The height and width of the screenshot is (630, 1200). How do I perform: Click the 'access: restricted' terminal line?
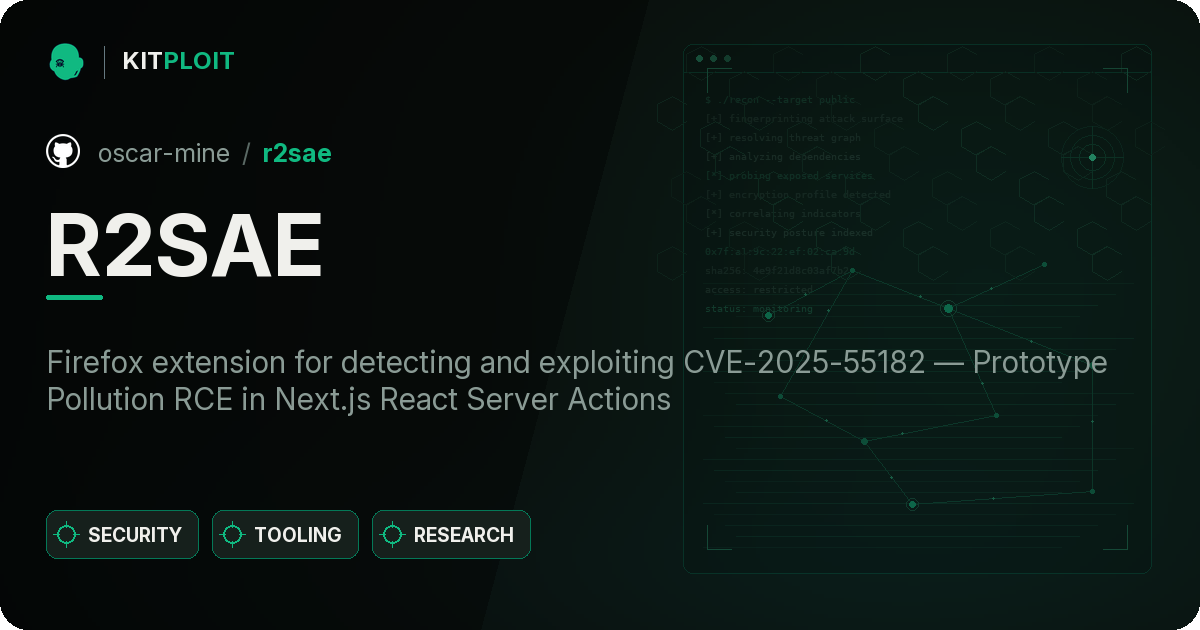point(759,290)
